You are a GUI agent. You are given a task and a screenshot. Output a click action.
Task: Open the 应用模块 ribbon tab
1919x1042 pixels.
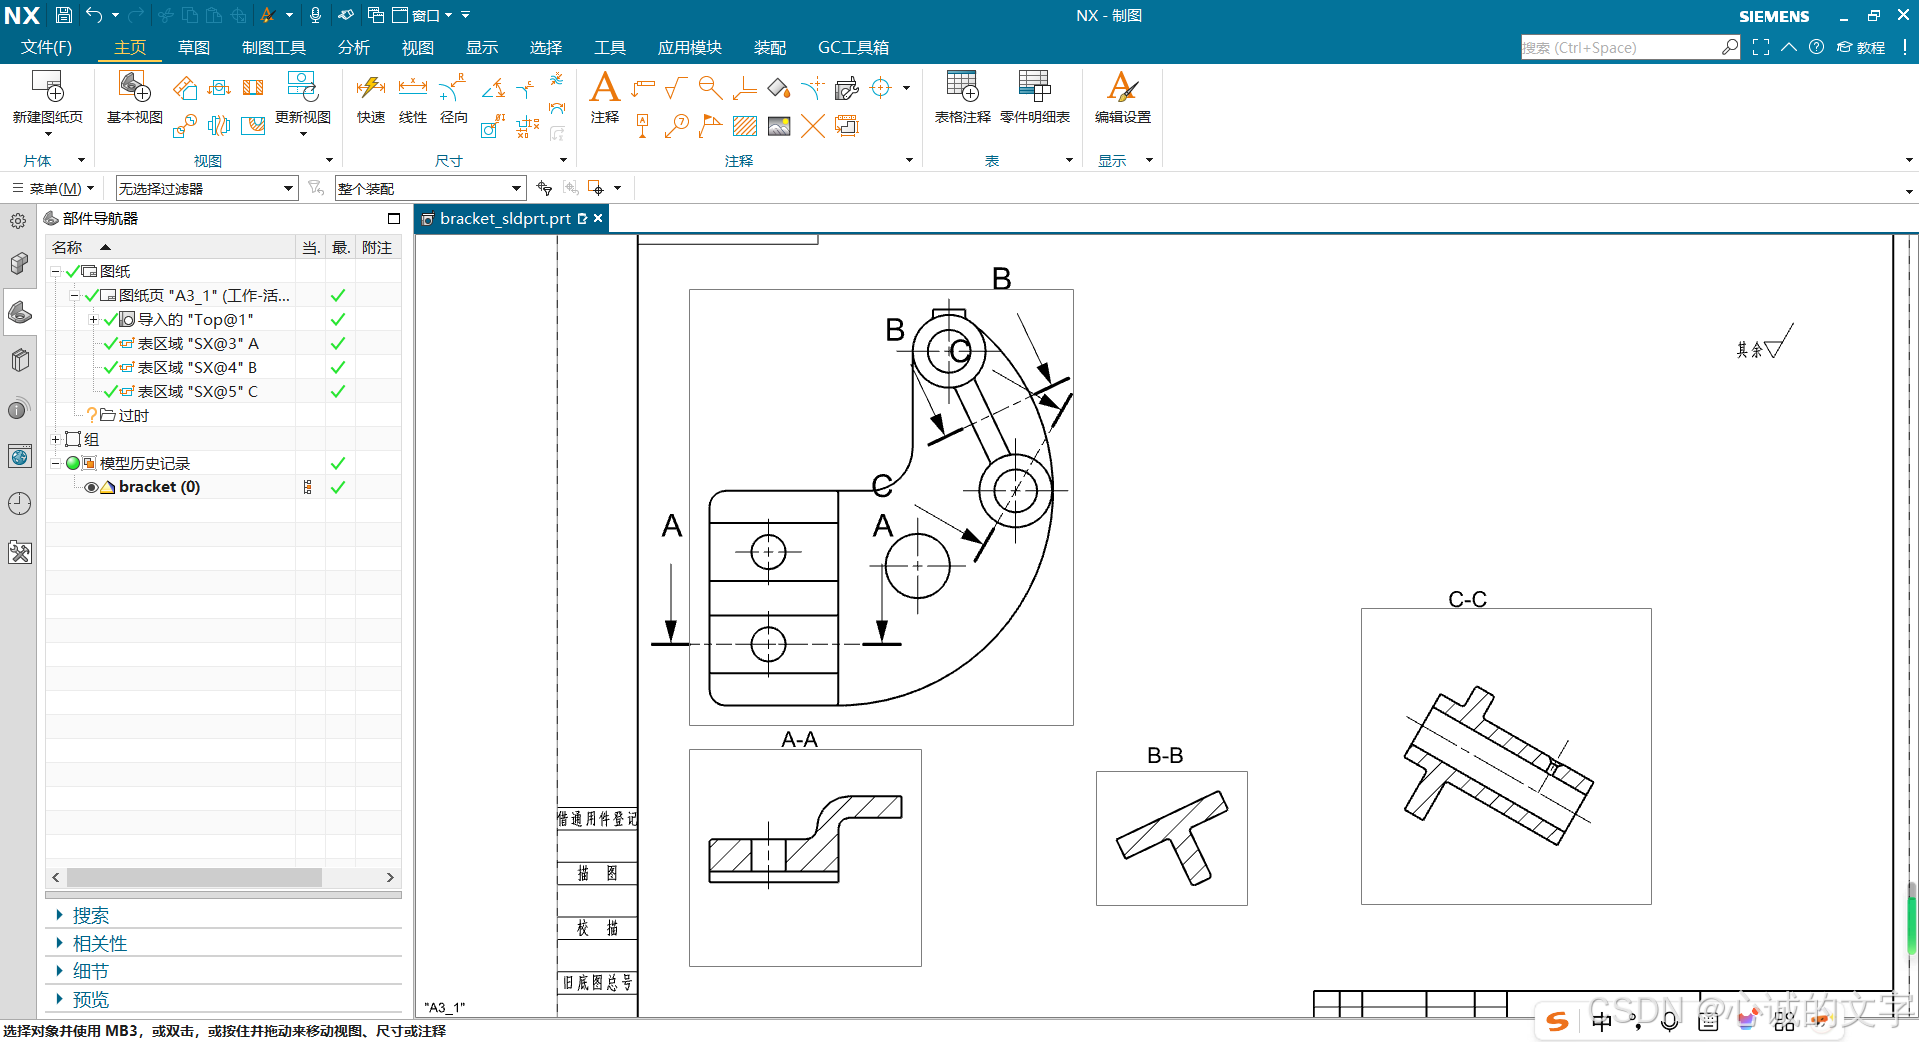[x=690, y=47]
